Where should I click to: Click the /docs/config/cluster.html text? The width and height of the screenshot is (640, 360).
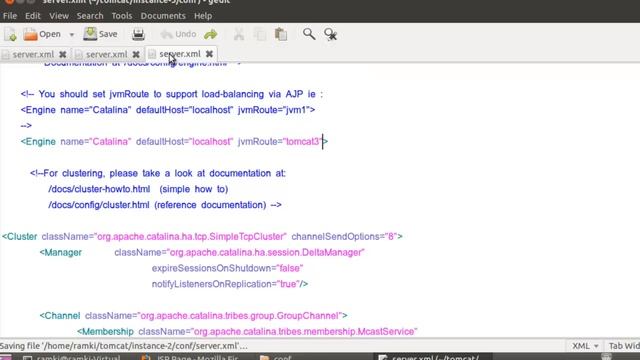coord(99,205)
